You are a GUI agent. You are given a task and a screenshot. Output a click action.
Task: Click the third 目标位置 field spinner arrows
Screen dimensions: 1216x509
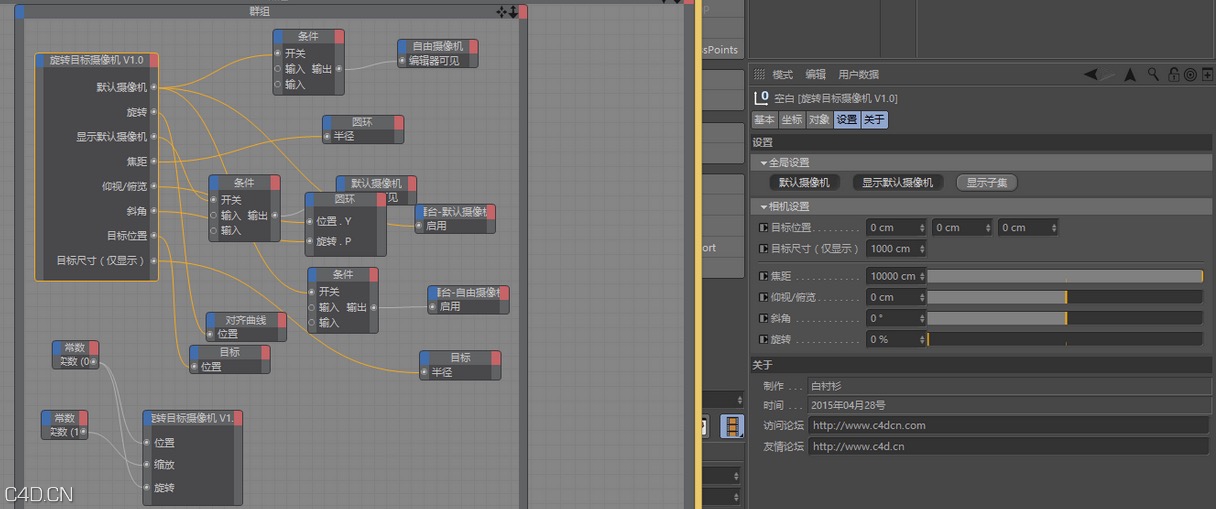tap(1054, 228)
